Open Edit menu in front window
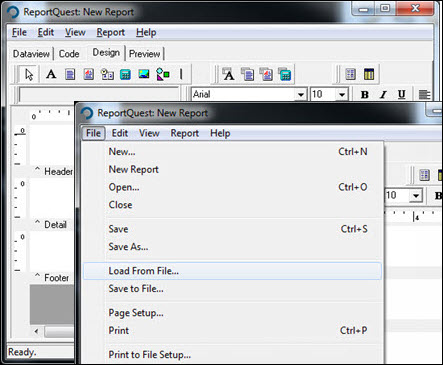 point(120,133)
